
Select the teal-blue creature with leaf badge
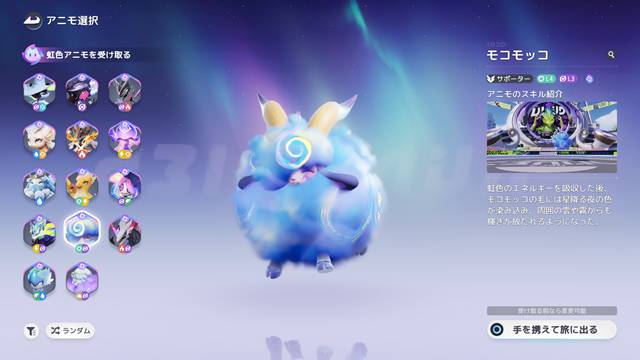[x=39, y=281]
